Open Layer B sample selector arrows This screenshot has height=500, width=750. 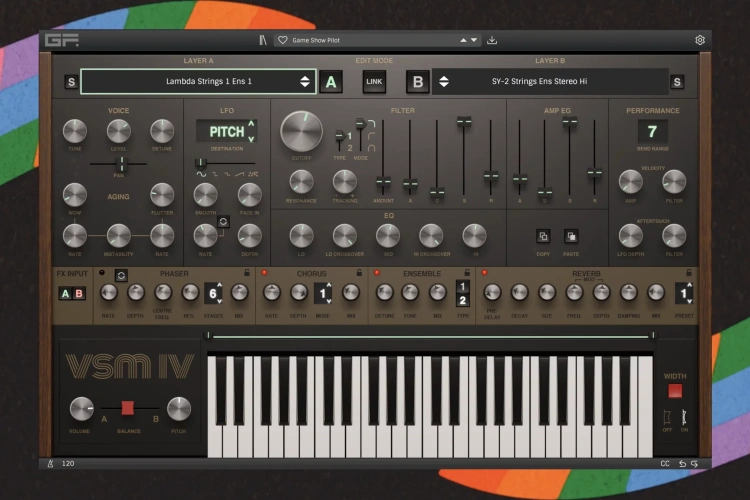444,81
